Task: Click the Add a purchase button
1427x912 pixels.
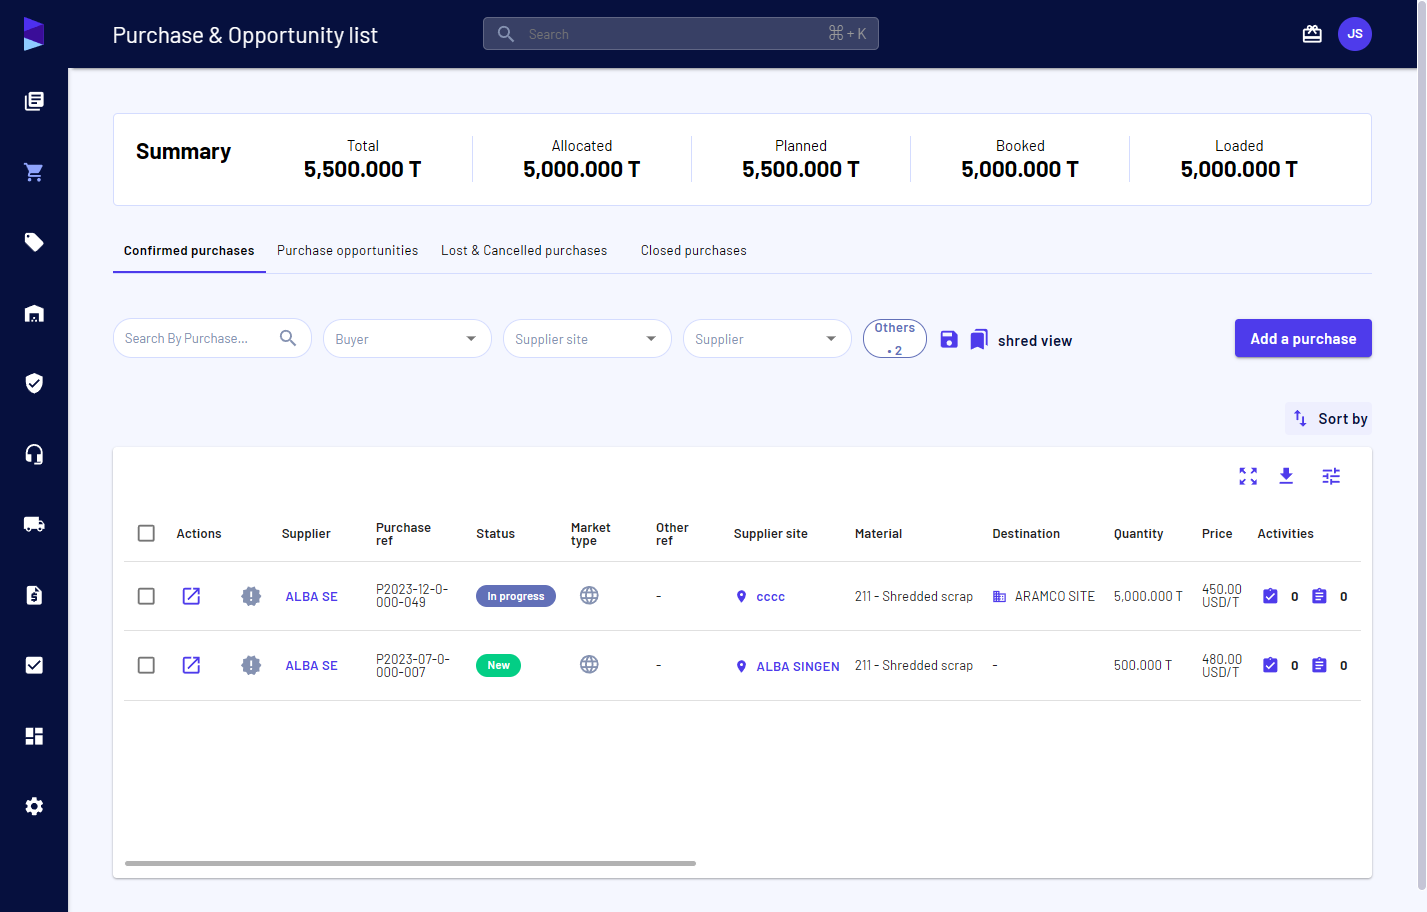Action: pyautogui.click(x=1303, y=338)
